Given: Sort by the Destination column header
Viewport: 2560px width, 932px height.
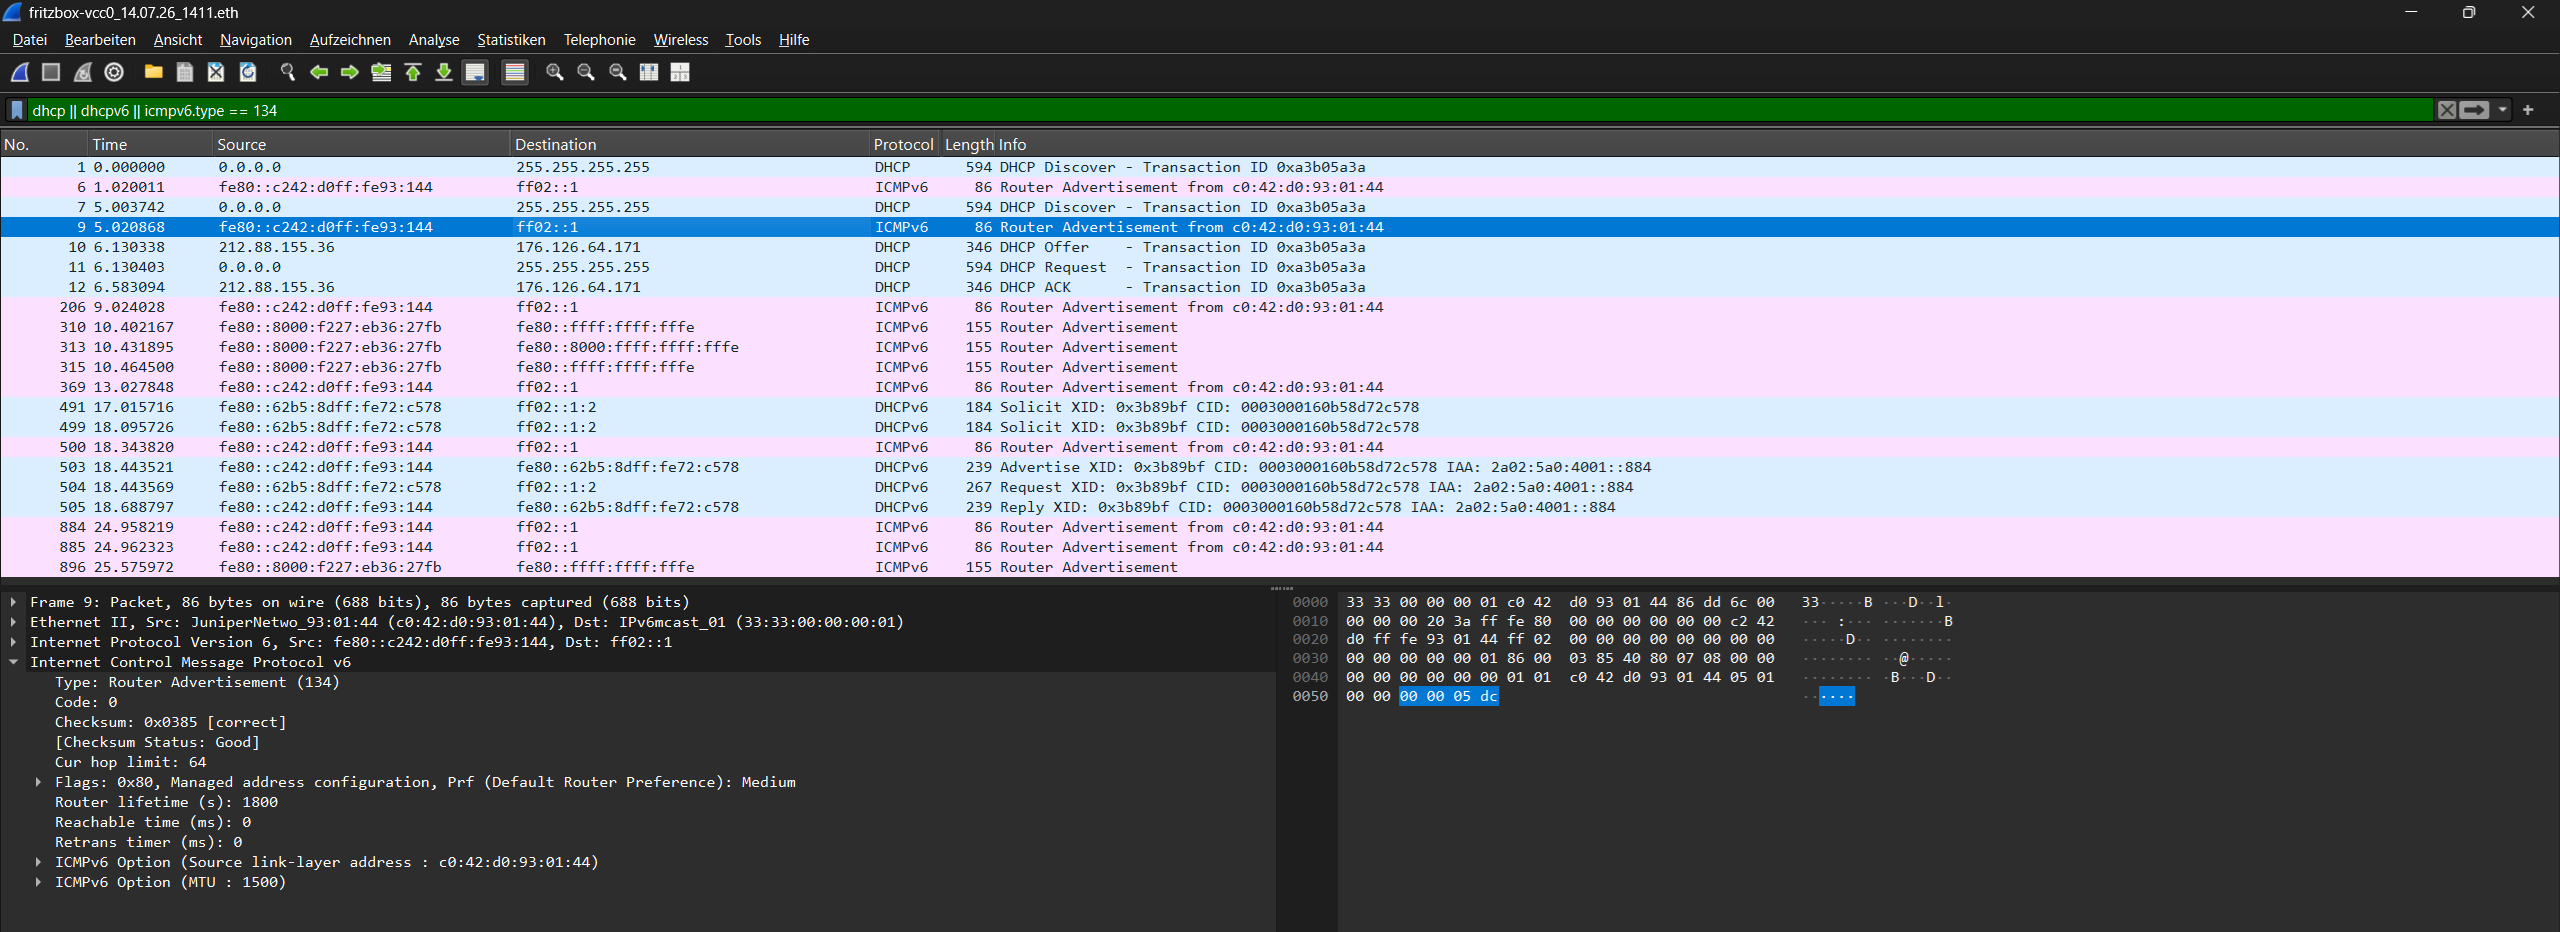Looking at the screenshot, I should tap(689, 145).
